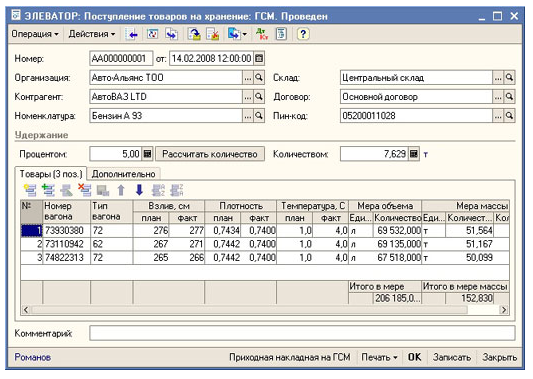This screenshot has width=533, height=379.
Task: Select wagon number 74822313 cell
Action: coord(67,257)
